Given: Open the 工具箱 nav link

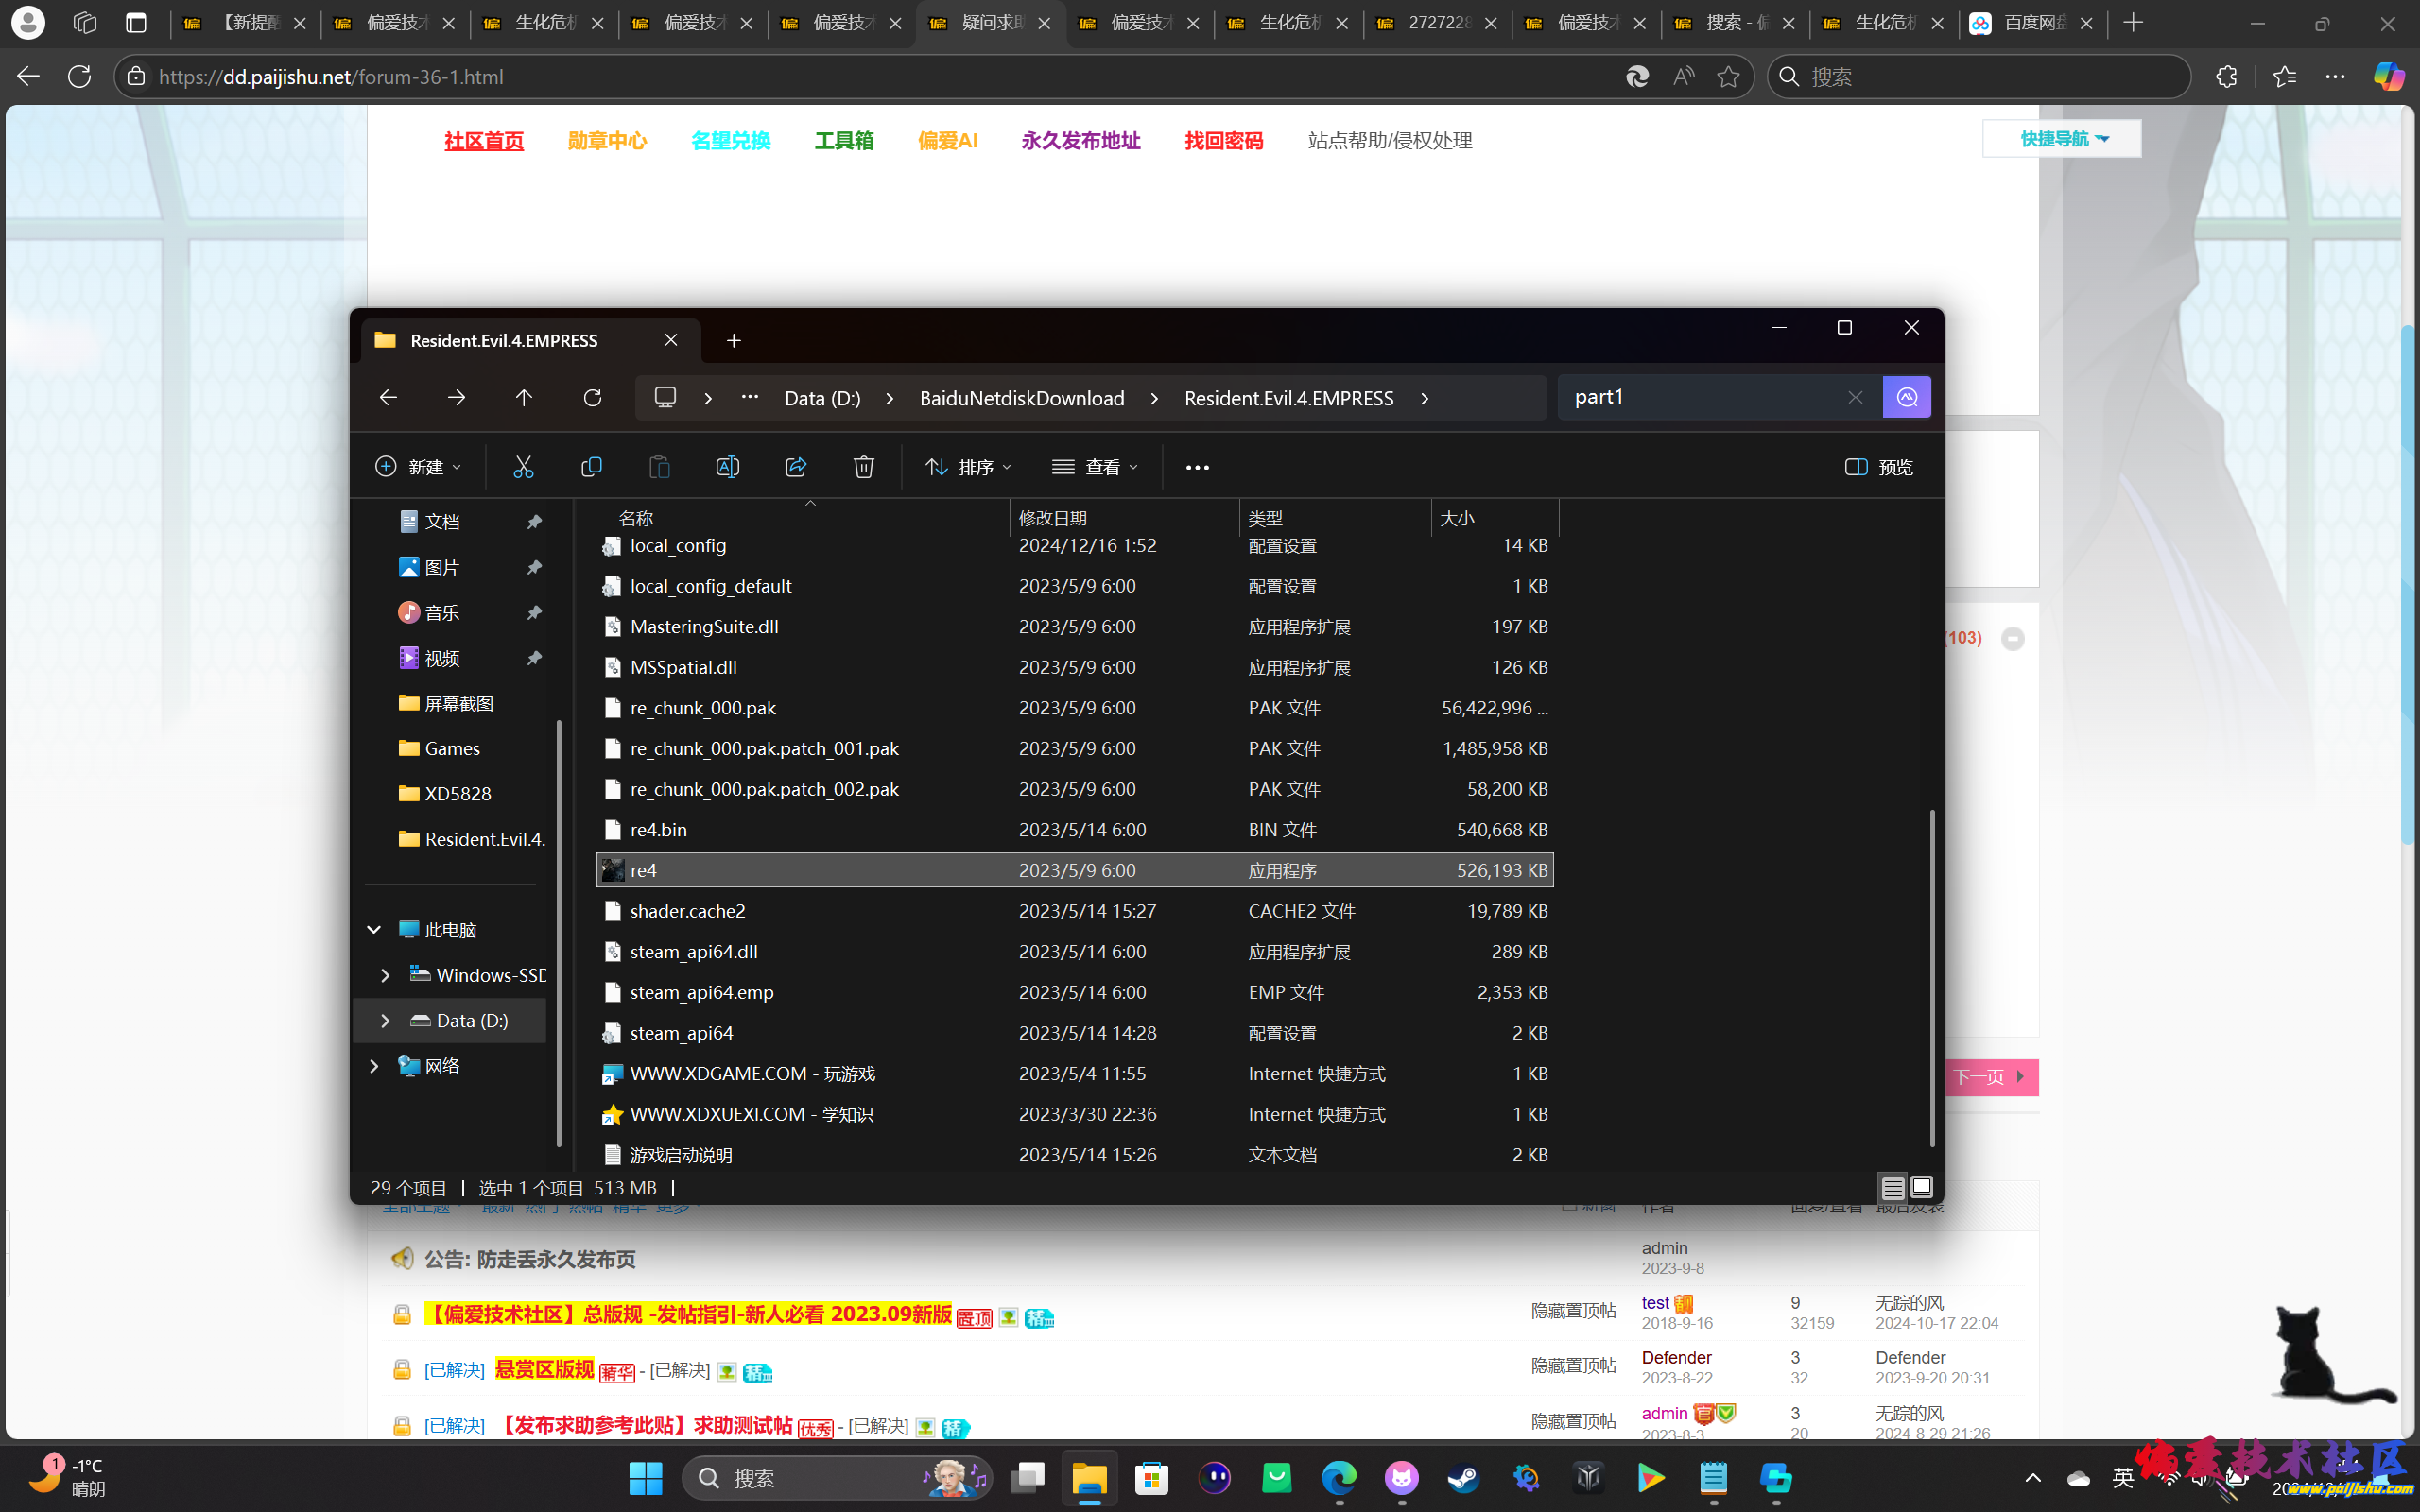Looking at the screenshot, I should (844, 141).
